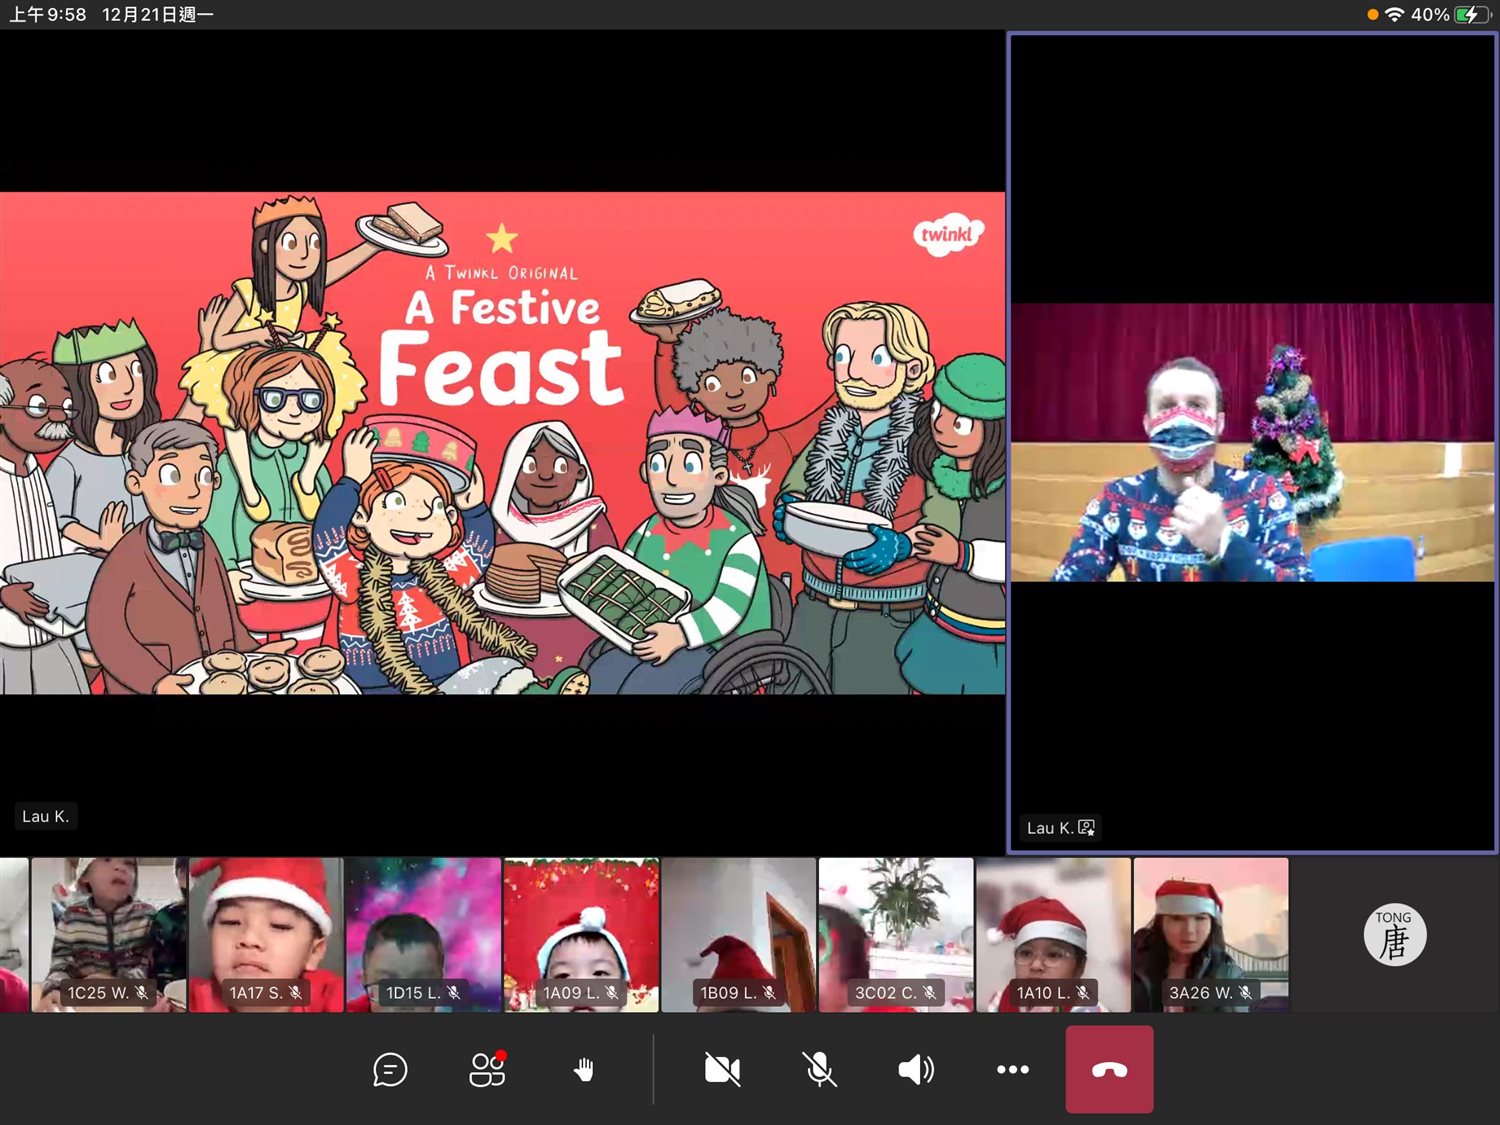The height and width of the screenshot is (1125, 1500).
Task: Tap the muted mic icon on 3A26 W.
Action: 1246,993
